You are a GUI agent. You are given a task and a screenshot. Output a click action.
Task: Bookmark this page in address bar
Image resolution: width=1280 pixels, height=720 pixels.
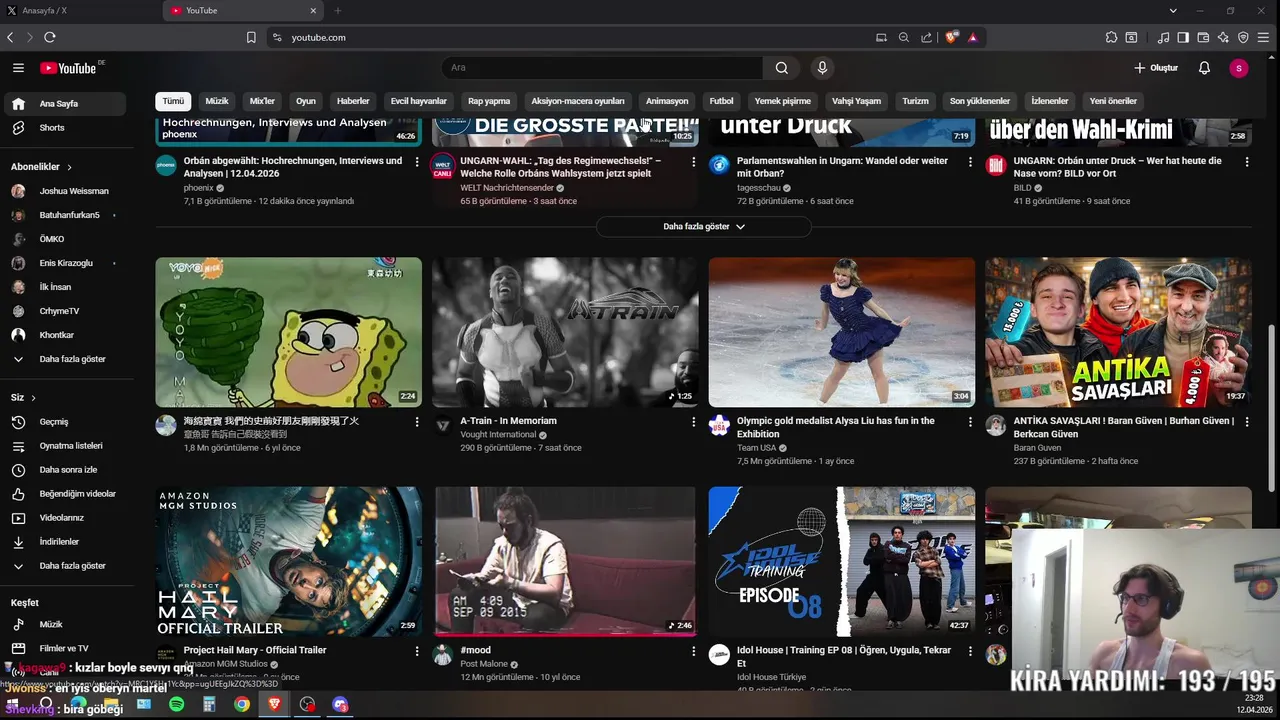[251, 37]
